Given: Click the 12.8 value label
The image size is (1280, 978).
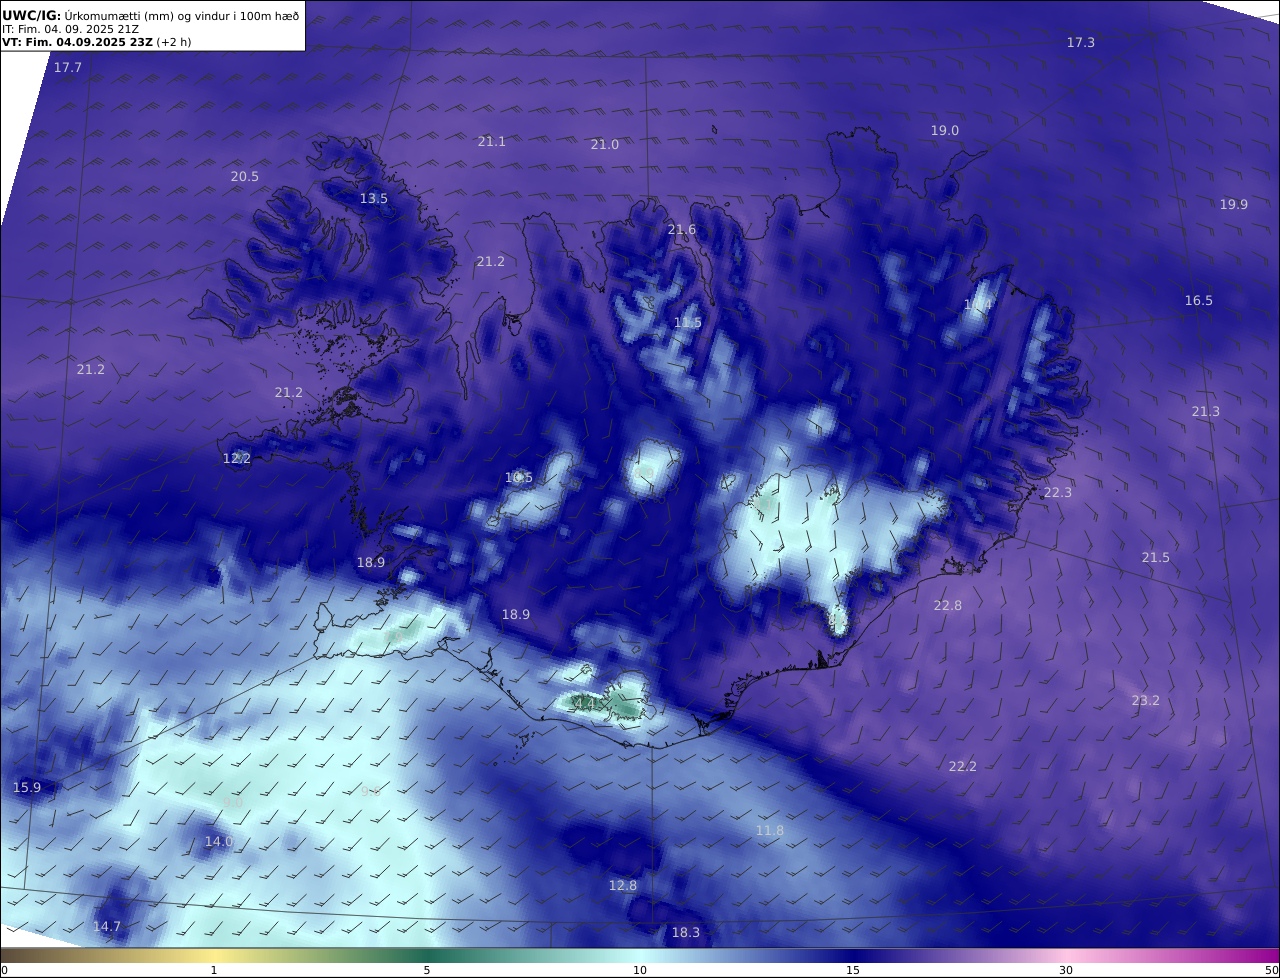Looking at the screenshot, I should (x=623, y=886).
